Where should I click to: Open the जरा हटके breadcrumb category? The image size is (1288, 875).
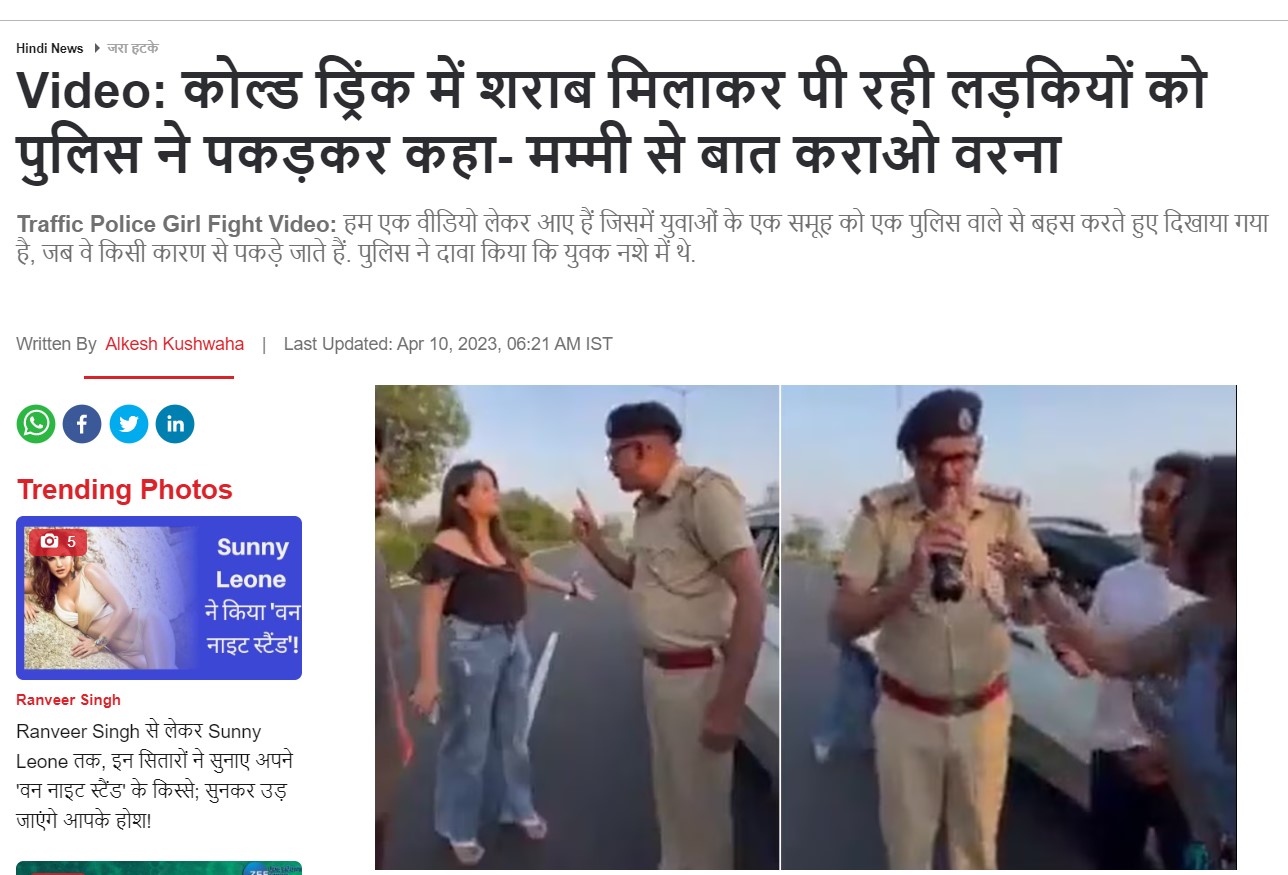click(x=133, y=48)
